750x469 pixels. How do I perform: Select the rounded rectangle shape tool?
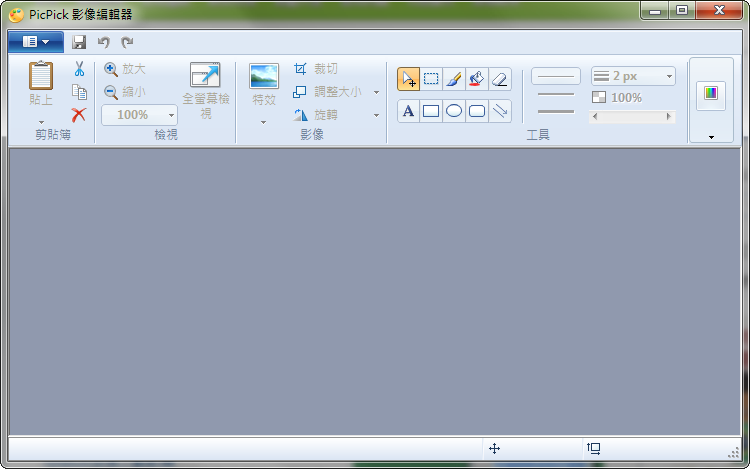coord(477,111)
